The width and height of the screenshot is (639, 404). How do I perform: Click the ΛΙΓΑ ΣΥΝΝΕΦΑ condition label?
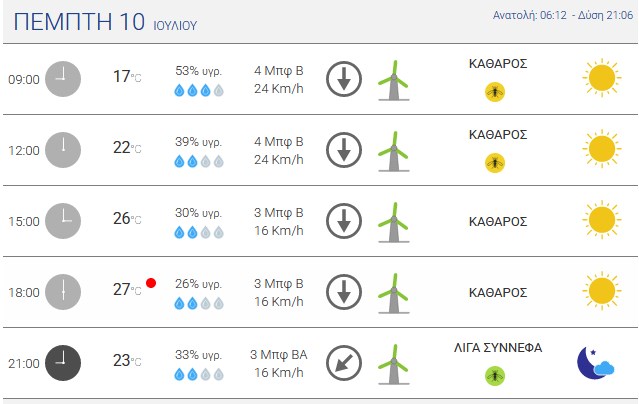(x=498, y=348)
